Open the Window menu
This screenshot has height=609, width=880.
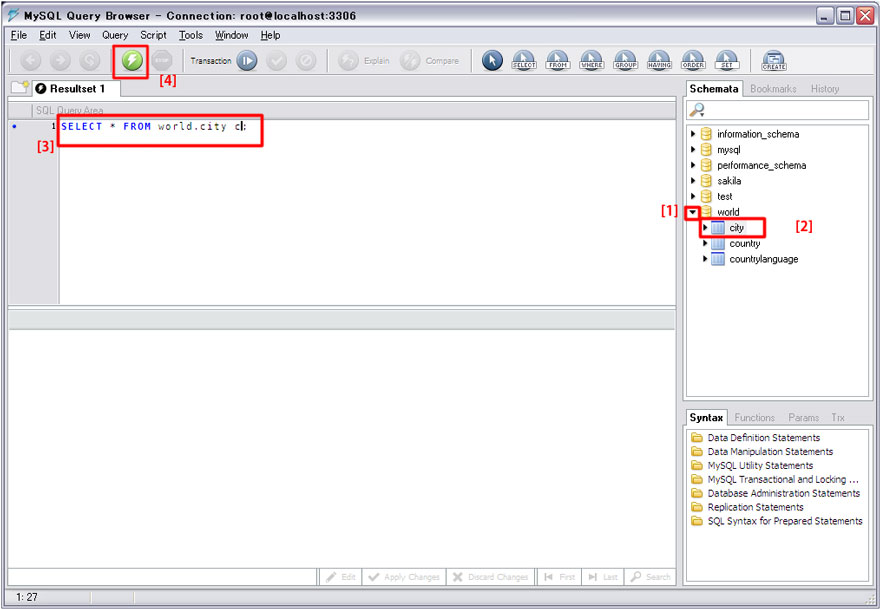231,35
